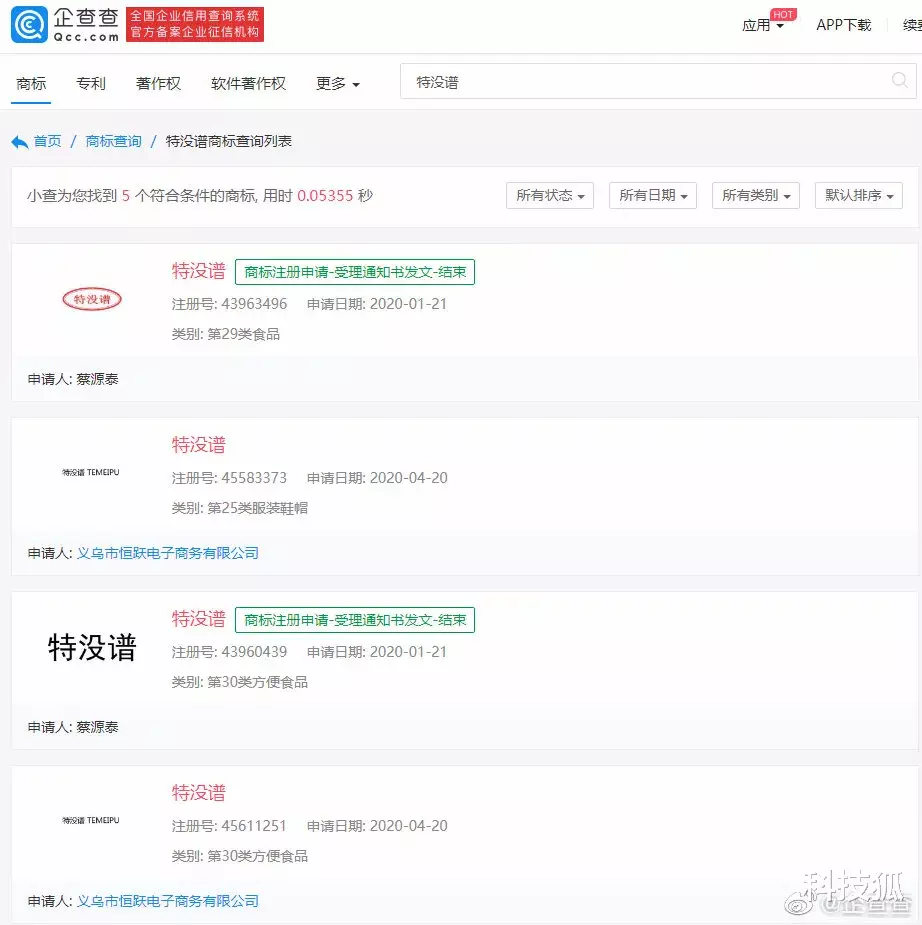Open the 所有类别 filter dropdown

tap(755, 195)
